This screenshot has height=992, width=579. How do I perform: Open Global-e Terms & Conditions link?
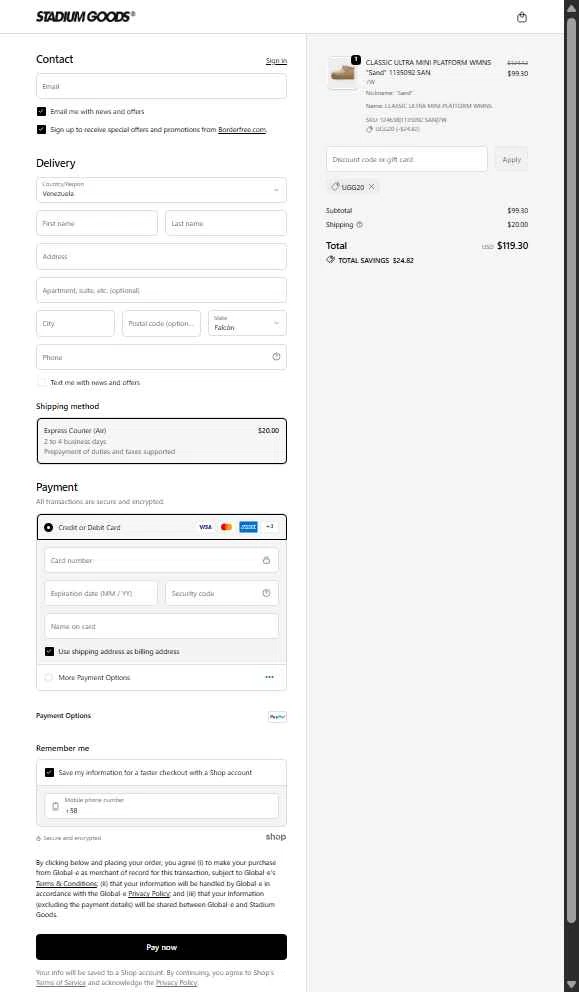point(66,884)
